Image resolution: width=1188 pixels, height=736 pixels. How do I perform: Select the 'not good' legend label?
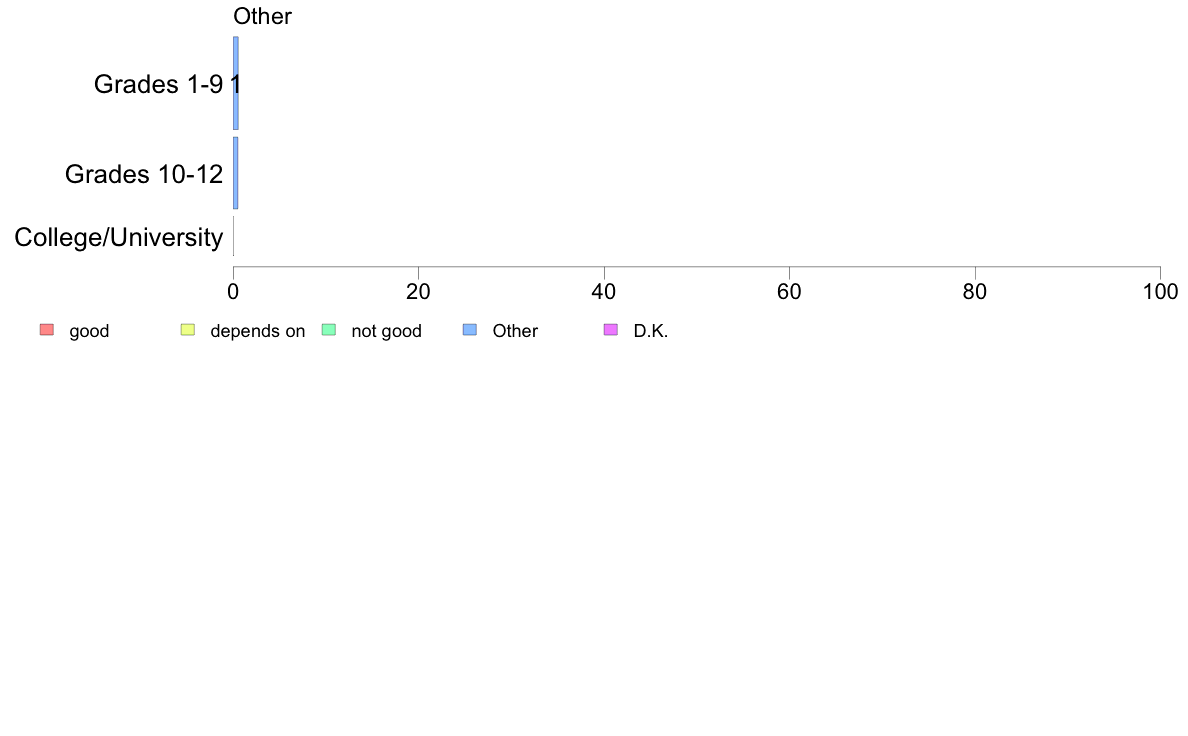386,331
